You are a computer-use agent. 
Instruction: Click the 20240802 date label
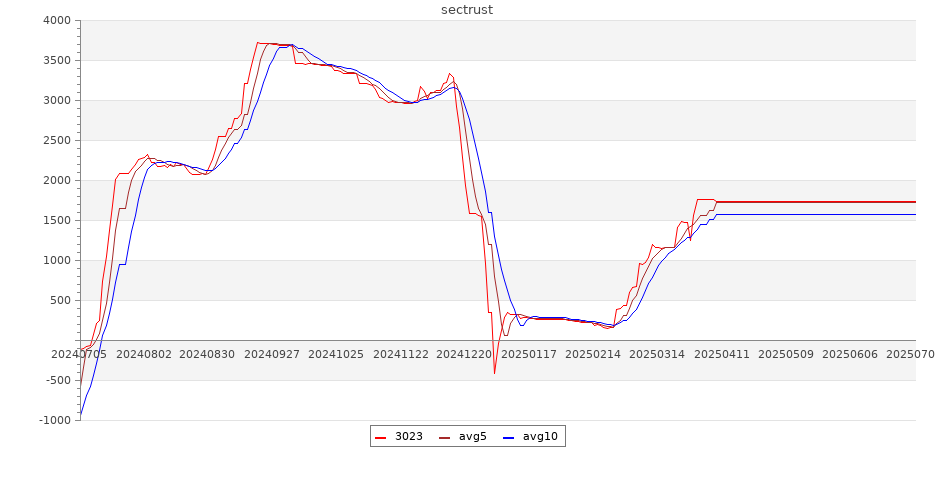click(143, 354)
